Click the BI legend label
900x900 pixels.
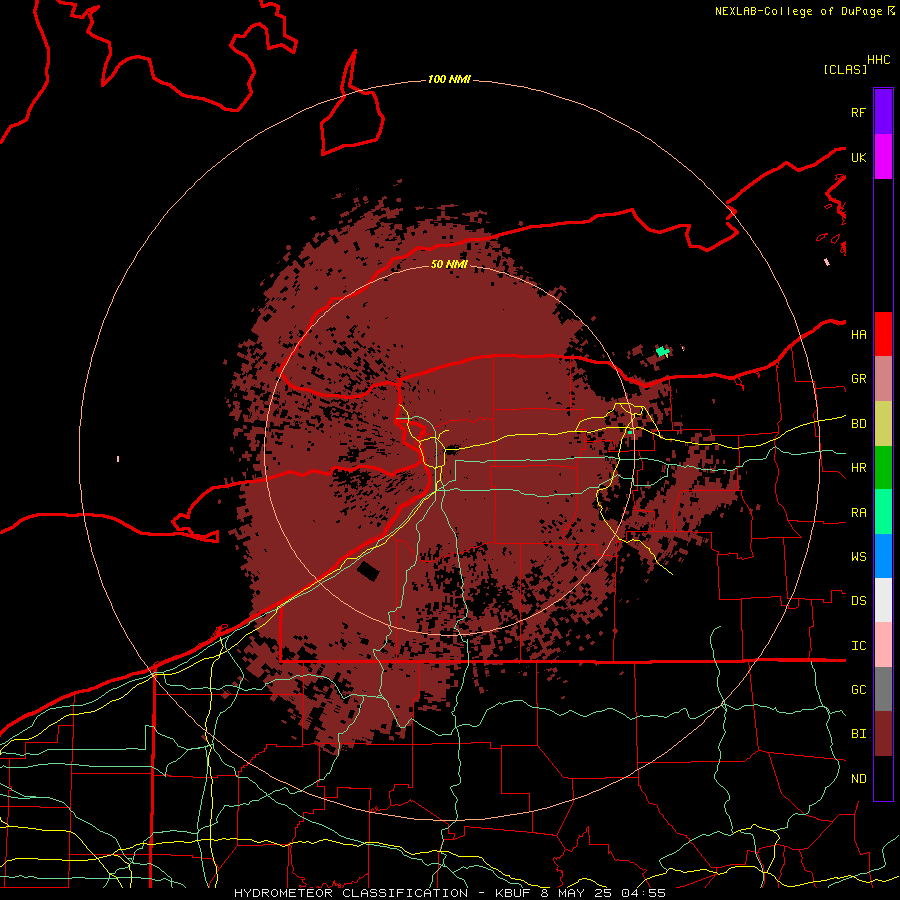[x=858, y=734]
